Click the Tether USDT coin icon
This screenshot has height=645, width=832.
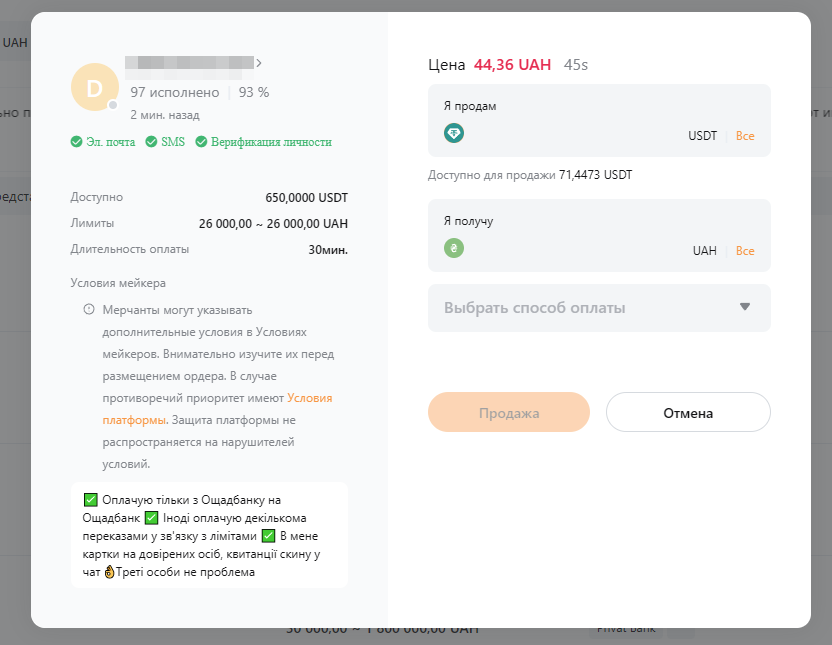tap(454, 133)
